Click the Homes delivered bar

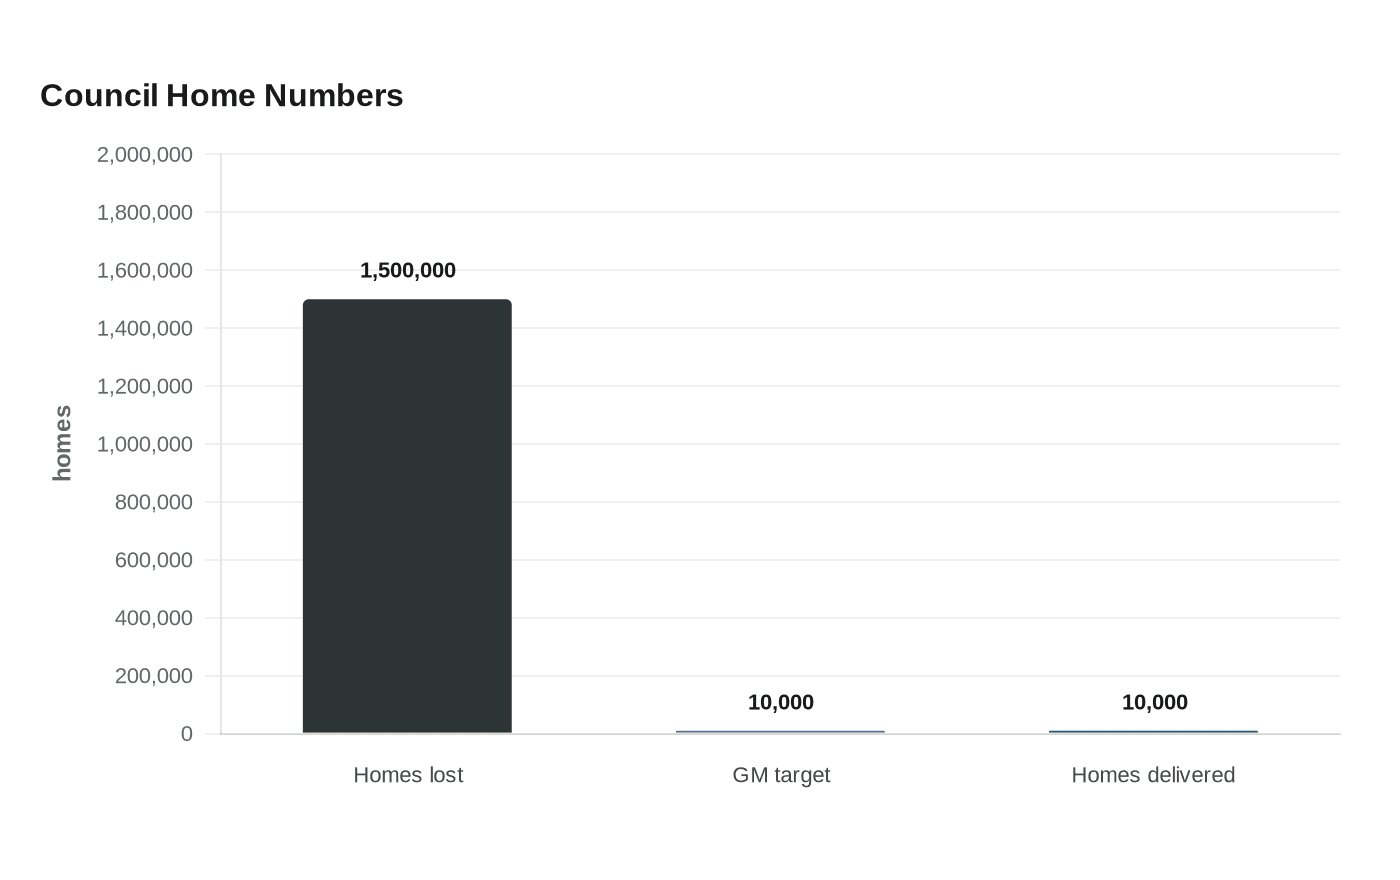(x=1153, y=732)
